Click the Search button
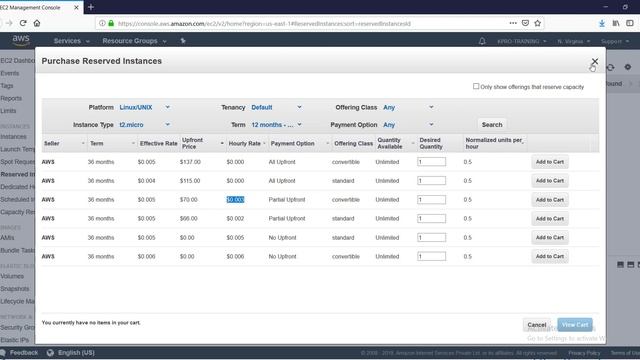640x360 pixels. point(492,124)
